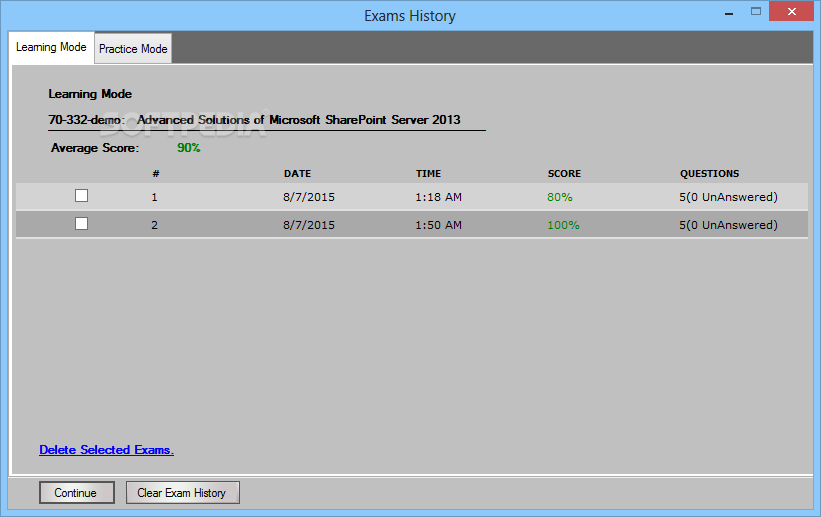Click the Learning Mode heading text
821x517 pixels.
click(90, 94)
